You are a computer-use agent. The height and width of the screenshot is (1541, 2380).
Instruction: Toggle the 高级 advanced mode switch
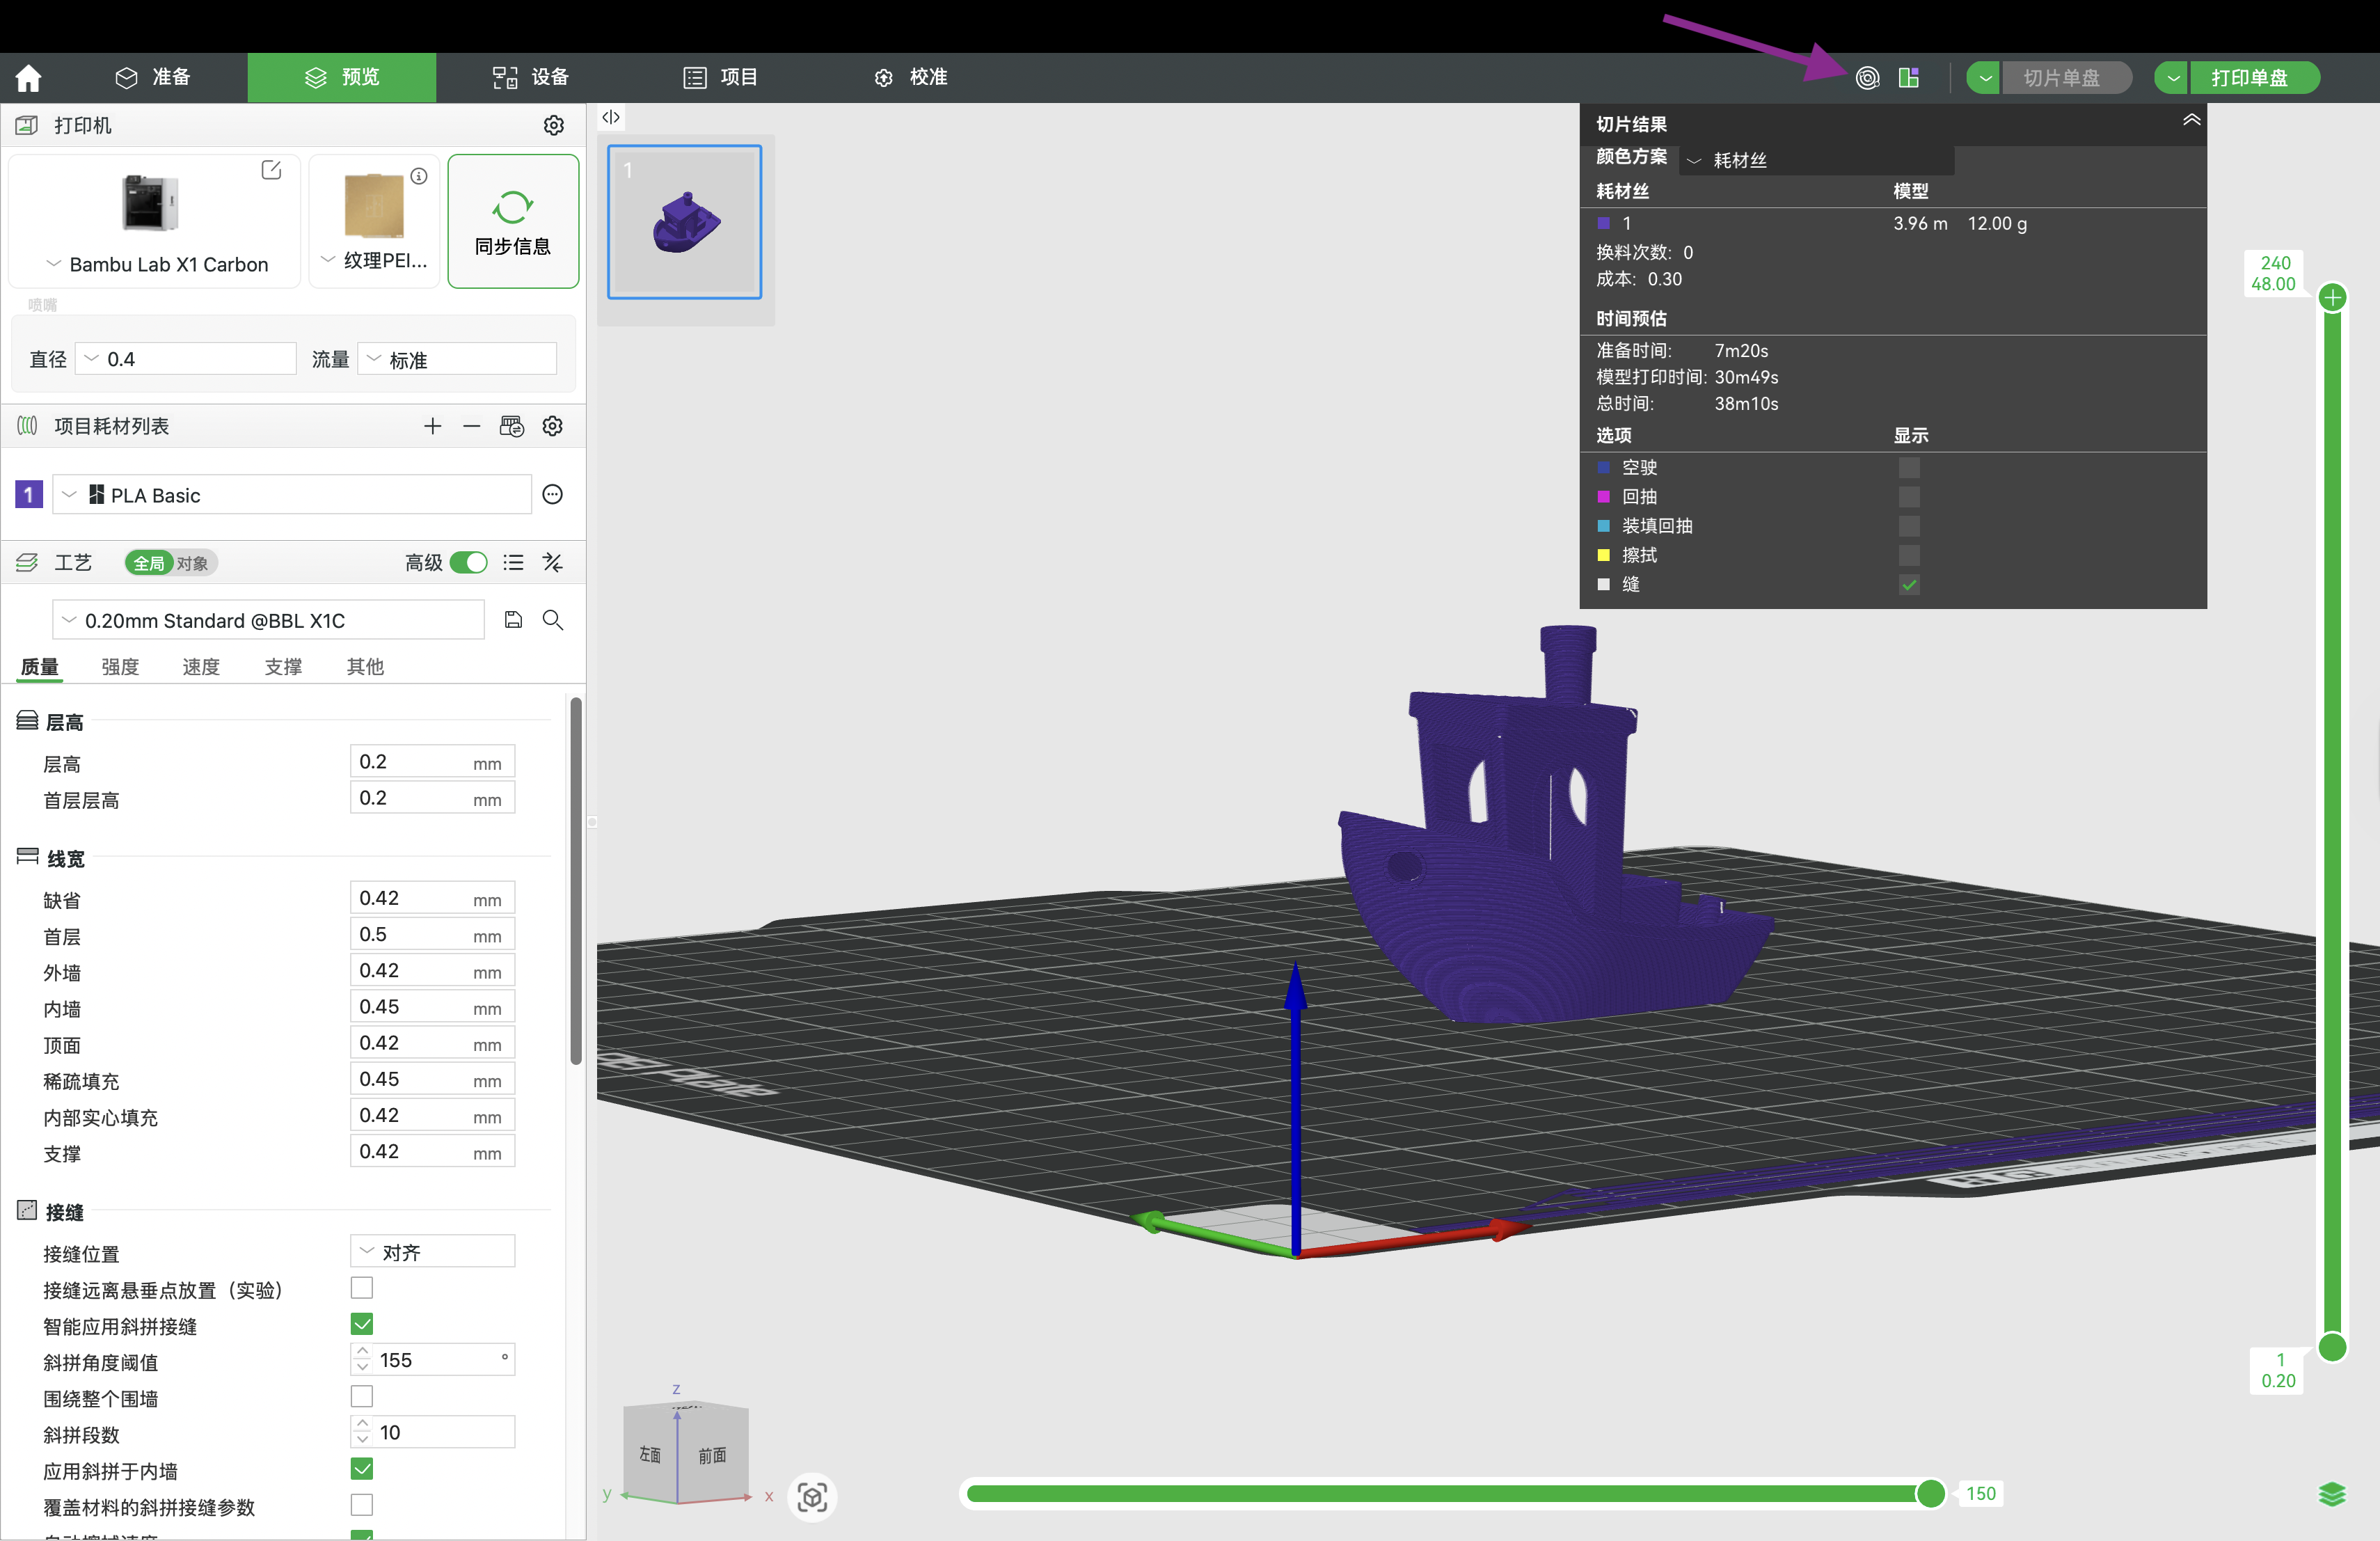point(468,563)
